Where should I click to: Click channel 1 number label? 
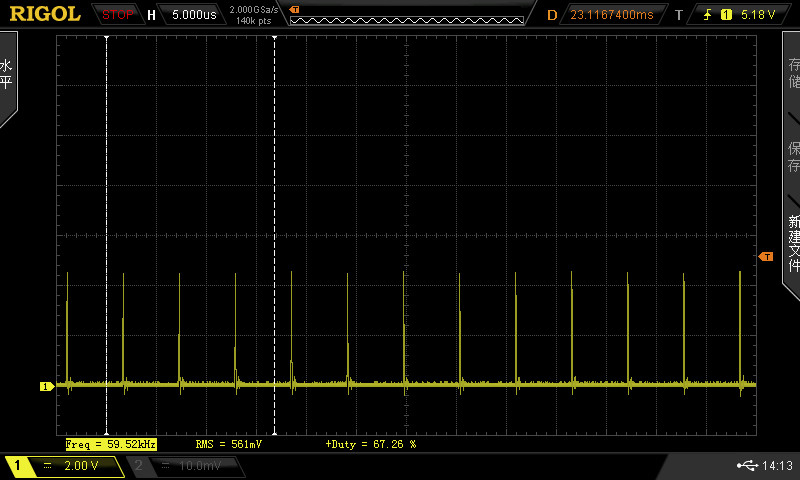(17, 465)
